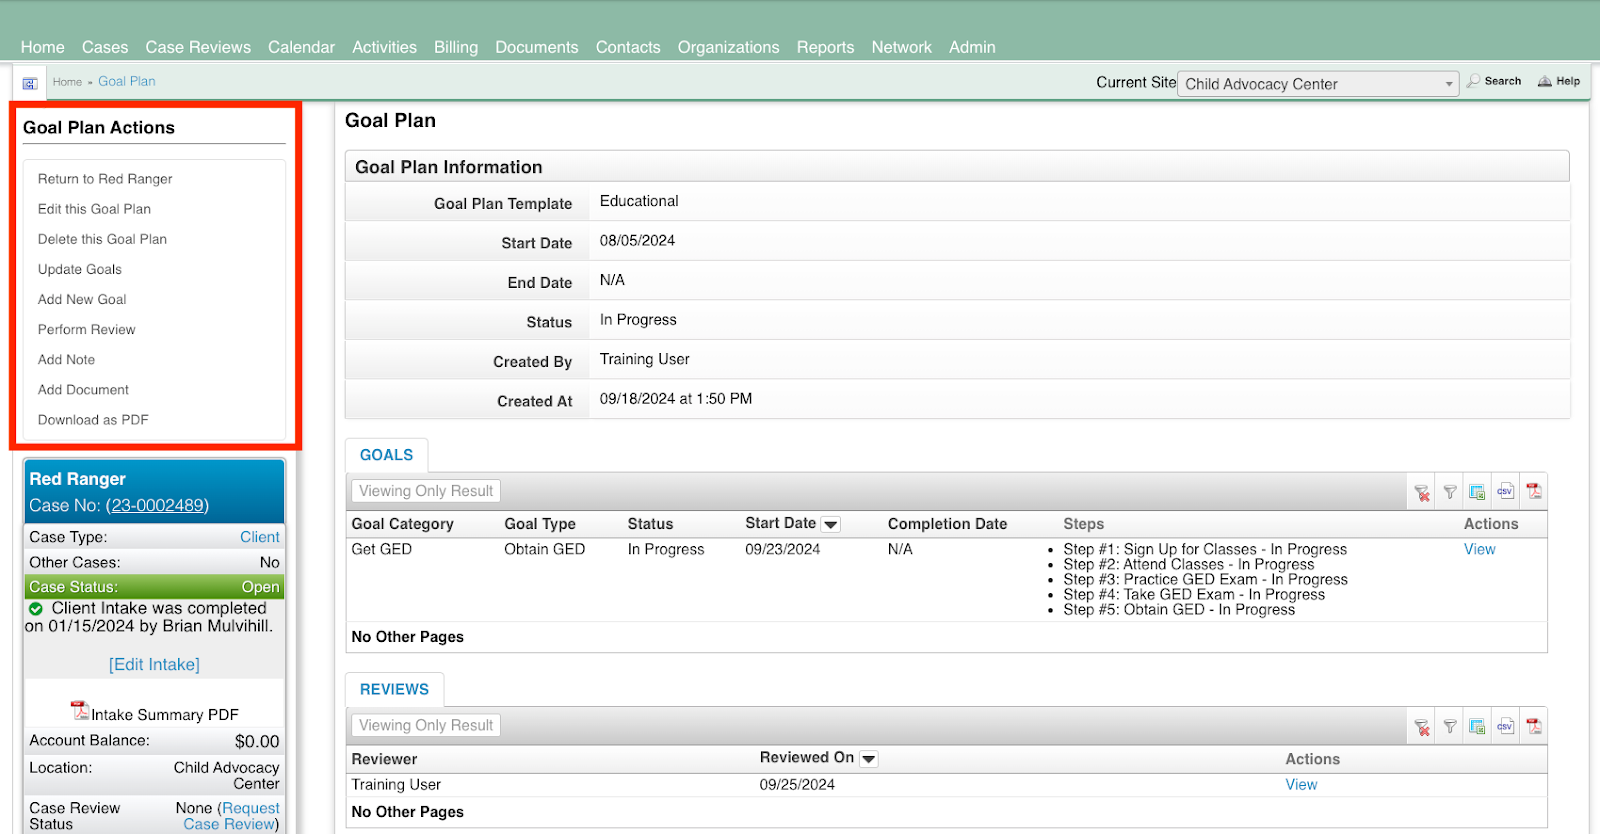The height and width of the screenshot is (834, 1600).
Task: Select the REVIEWS tab
Action: 394,690
